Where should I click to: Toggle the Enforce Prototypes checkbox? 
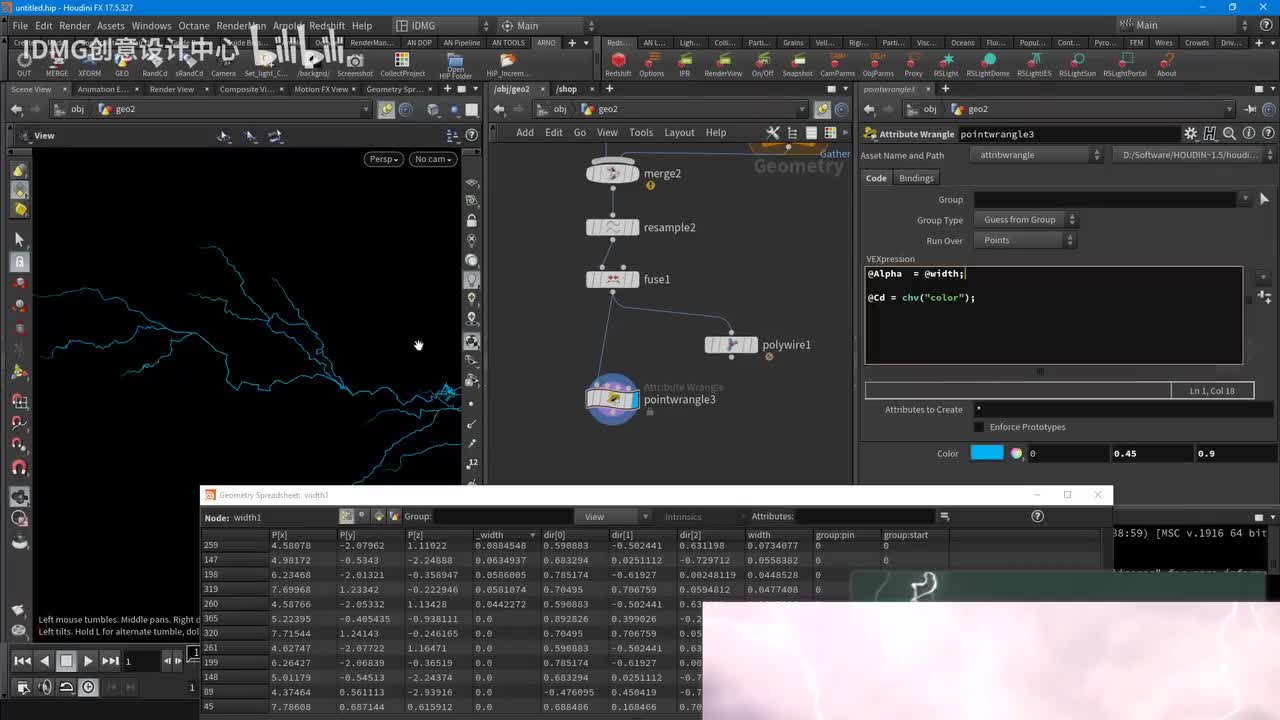click(979, 427)
